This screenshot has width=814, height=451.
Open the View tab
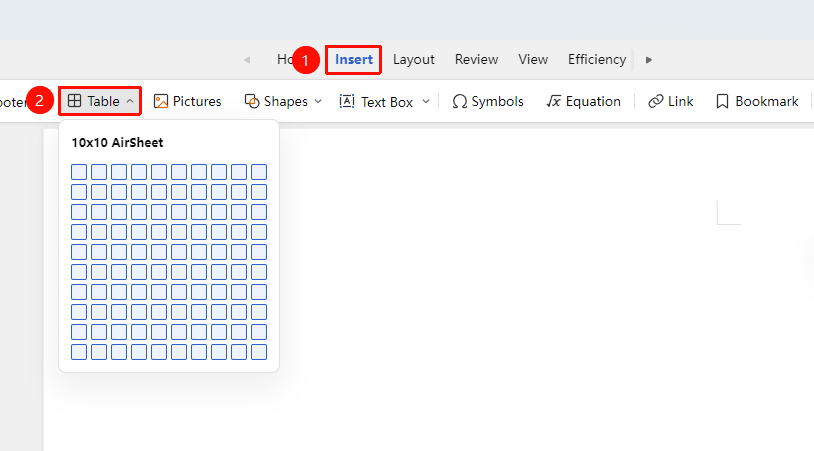click(x=533, y=60)
